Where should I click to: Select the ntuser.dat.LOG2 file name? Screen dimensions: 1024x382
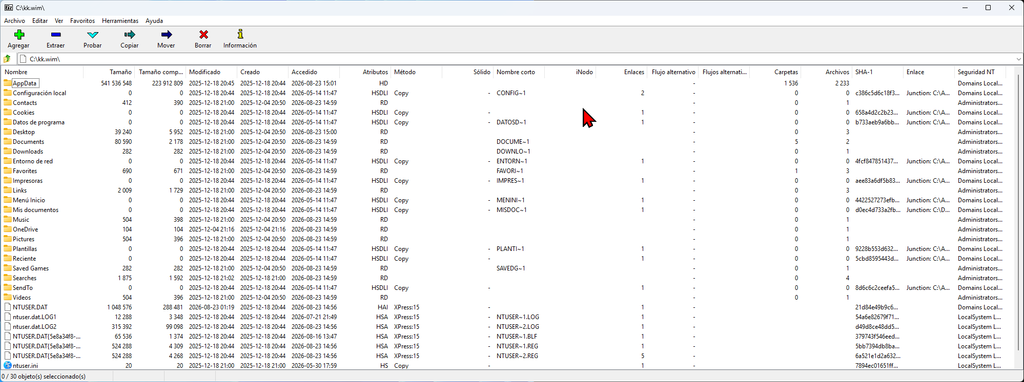click(x=35, y=326)
